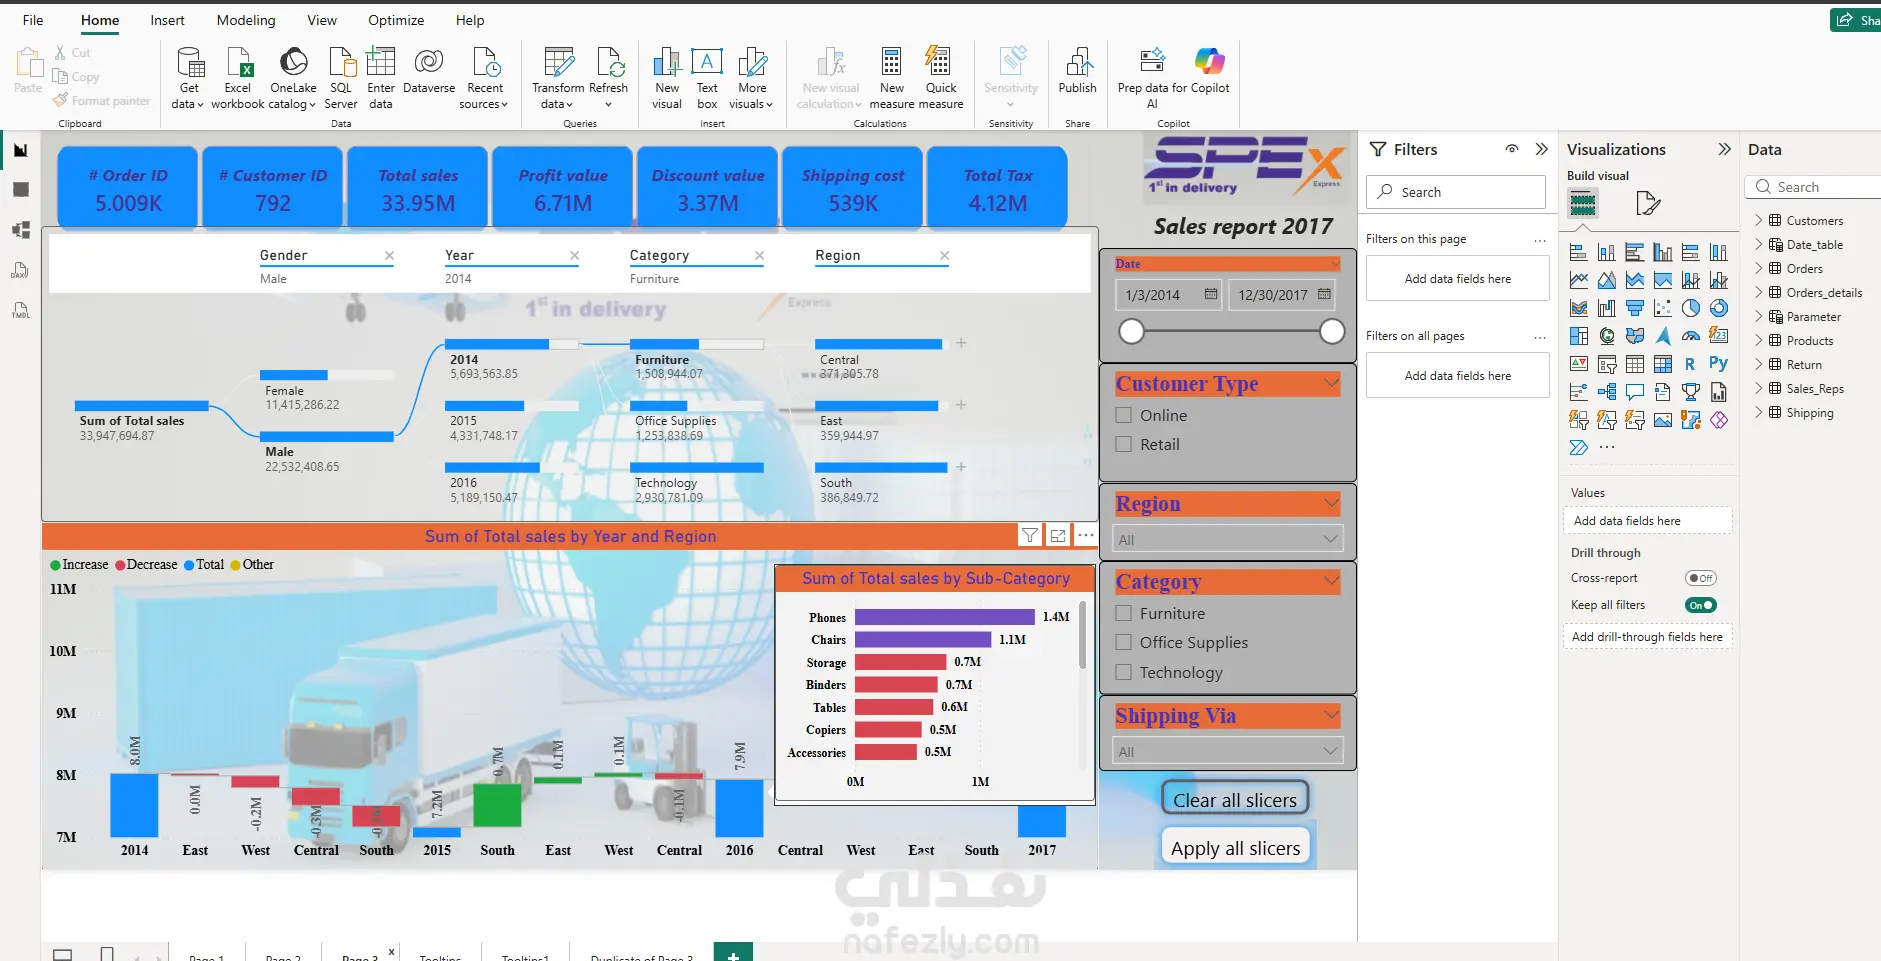
Task: Collapse the Visualizations pane
Action: [1724, 149]
